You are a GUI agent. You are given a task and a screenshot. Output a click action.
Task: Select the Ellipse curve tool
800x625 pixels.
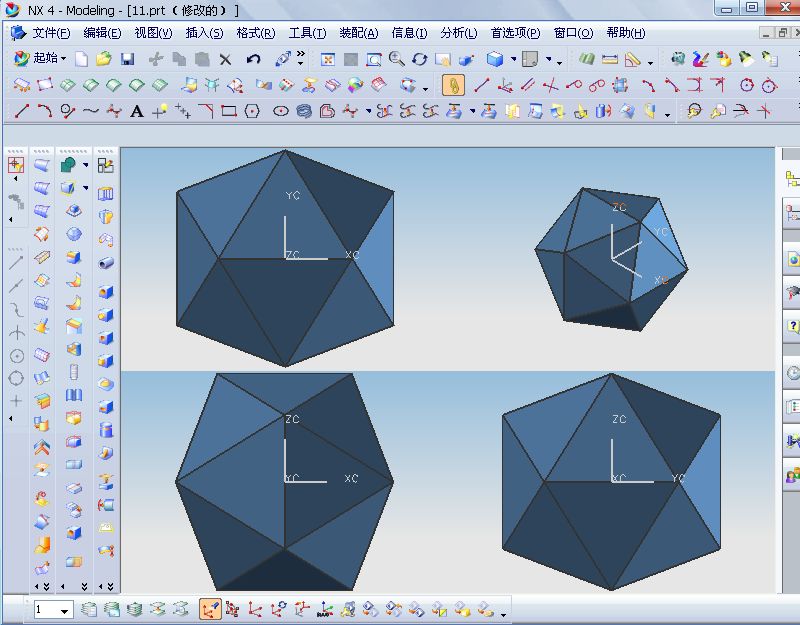tap(281, 111)
